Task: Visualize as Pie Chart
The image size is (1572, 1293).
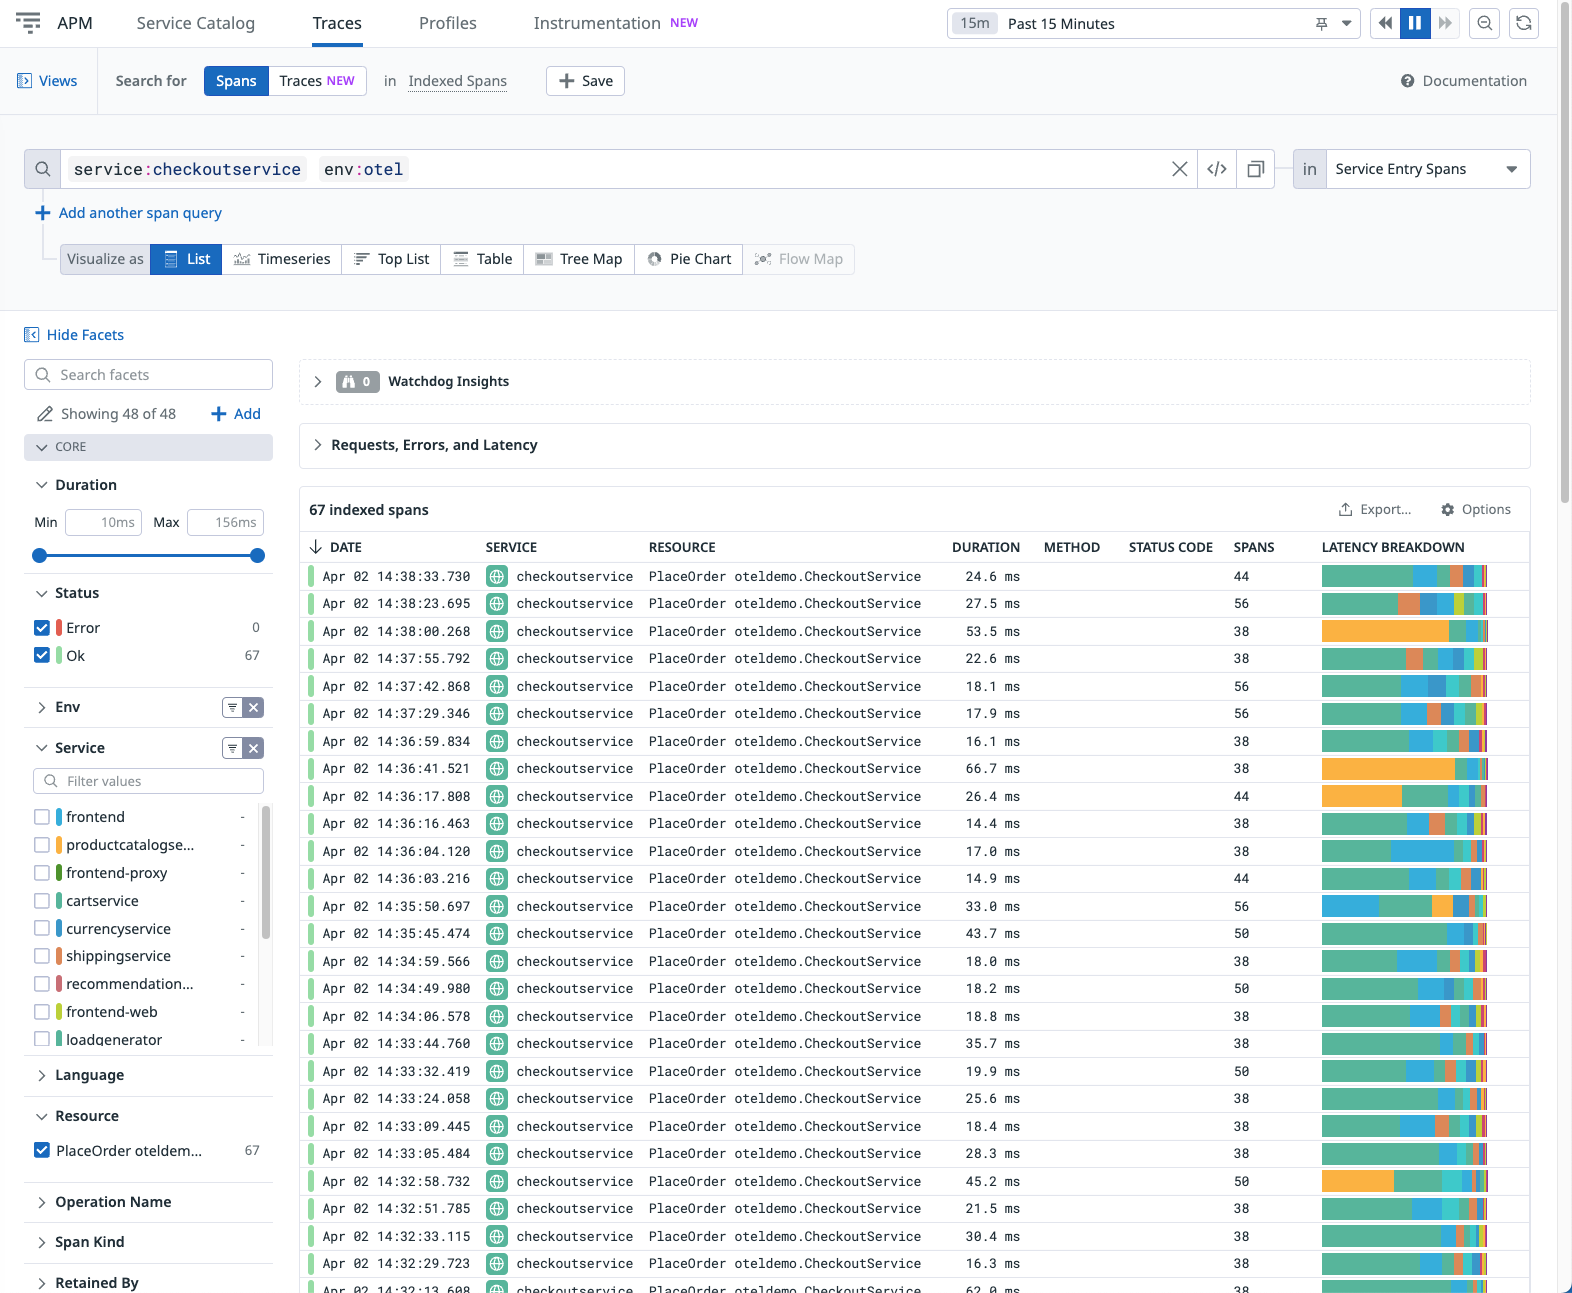Action: (x=689, y=259)
